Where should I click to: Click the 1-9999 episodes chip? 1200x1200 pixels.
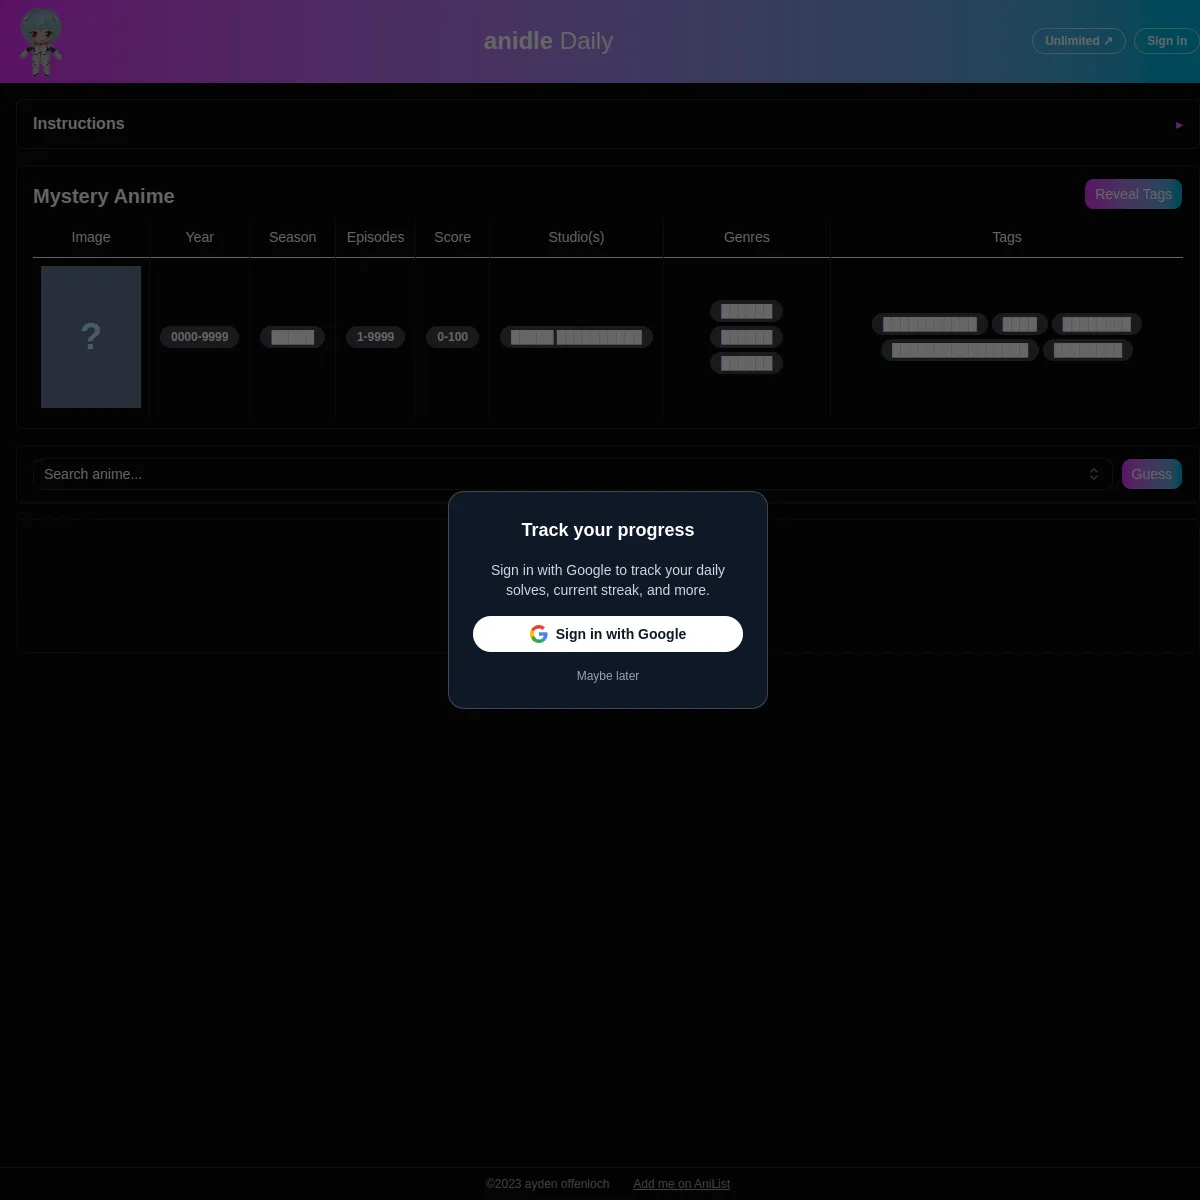tap(375, 337)
